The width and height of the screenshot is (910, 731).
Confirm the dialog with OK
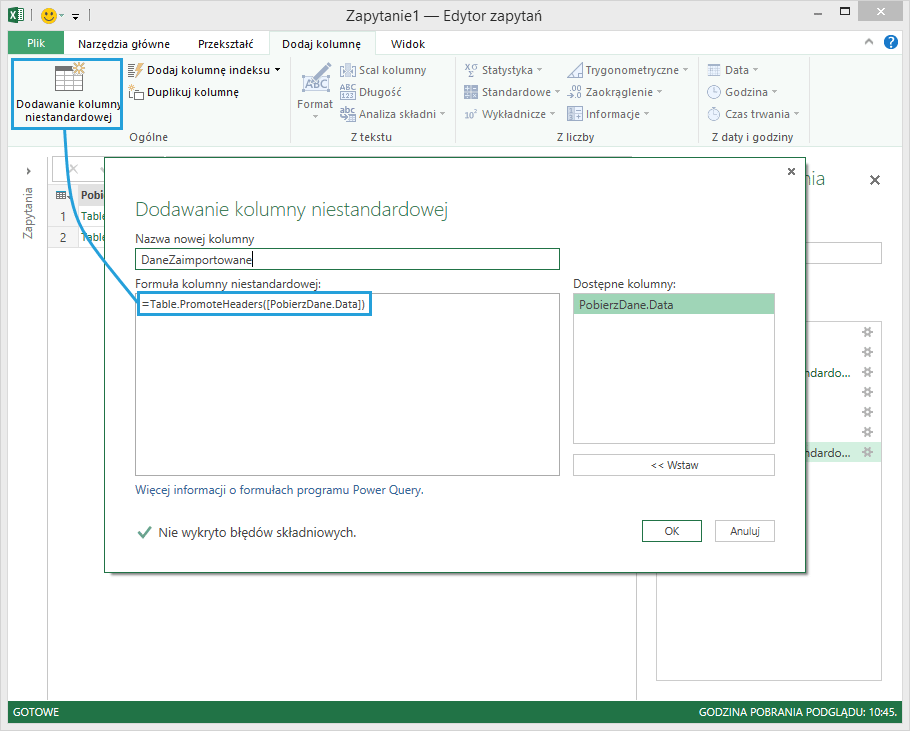click(x=671, y=531)
